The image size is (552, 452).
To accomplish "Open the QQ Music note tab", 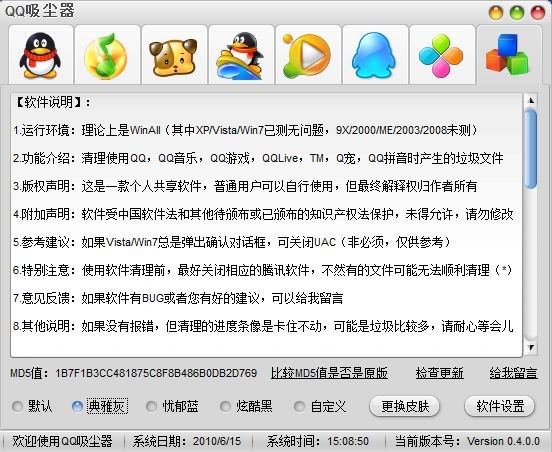I will tap(107, 55).
